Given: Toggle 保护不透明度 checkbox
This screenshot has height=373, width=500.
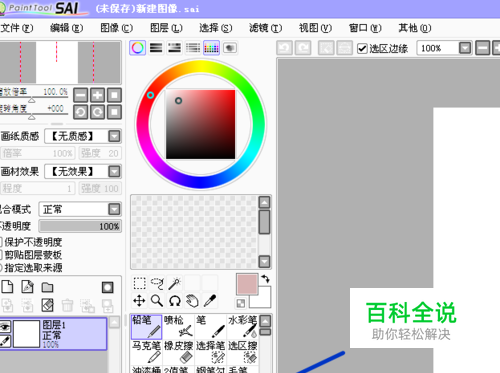Looking at the screenshot, I should tap(1, 242).
